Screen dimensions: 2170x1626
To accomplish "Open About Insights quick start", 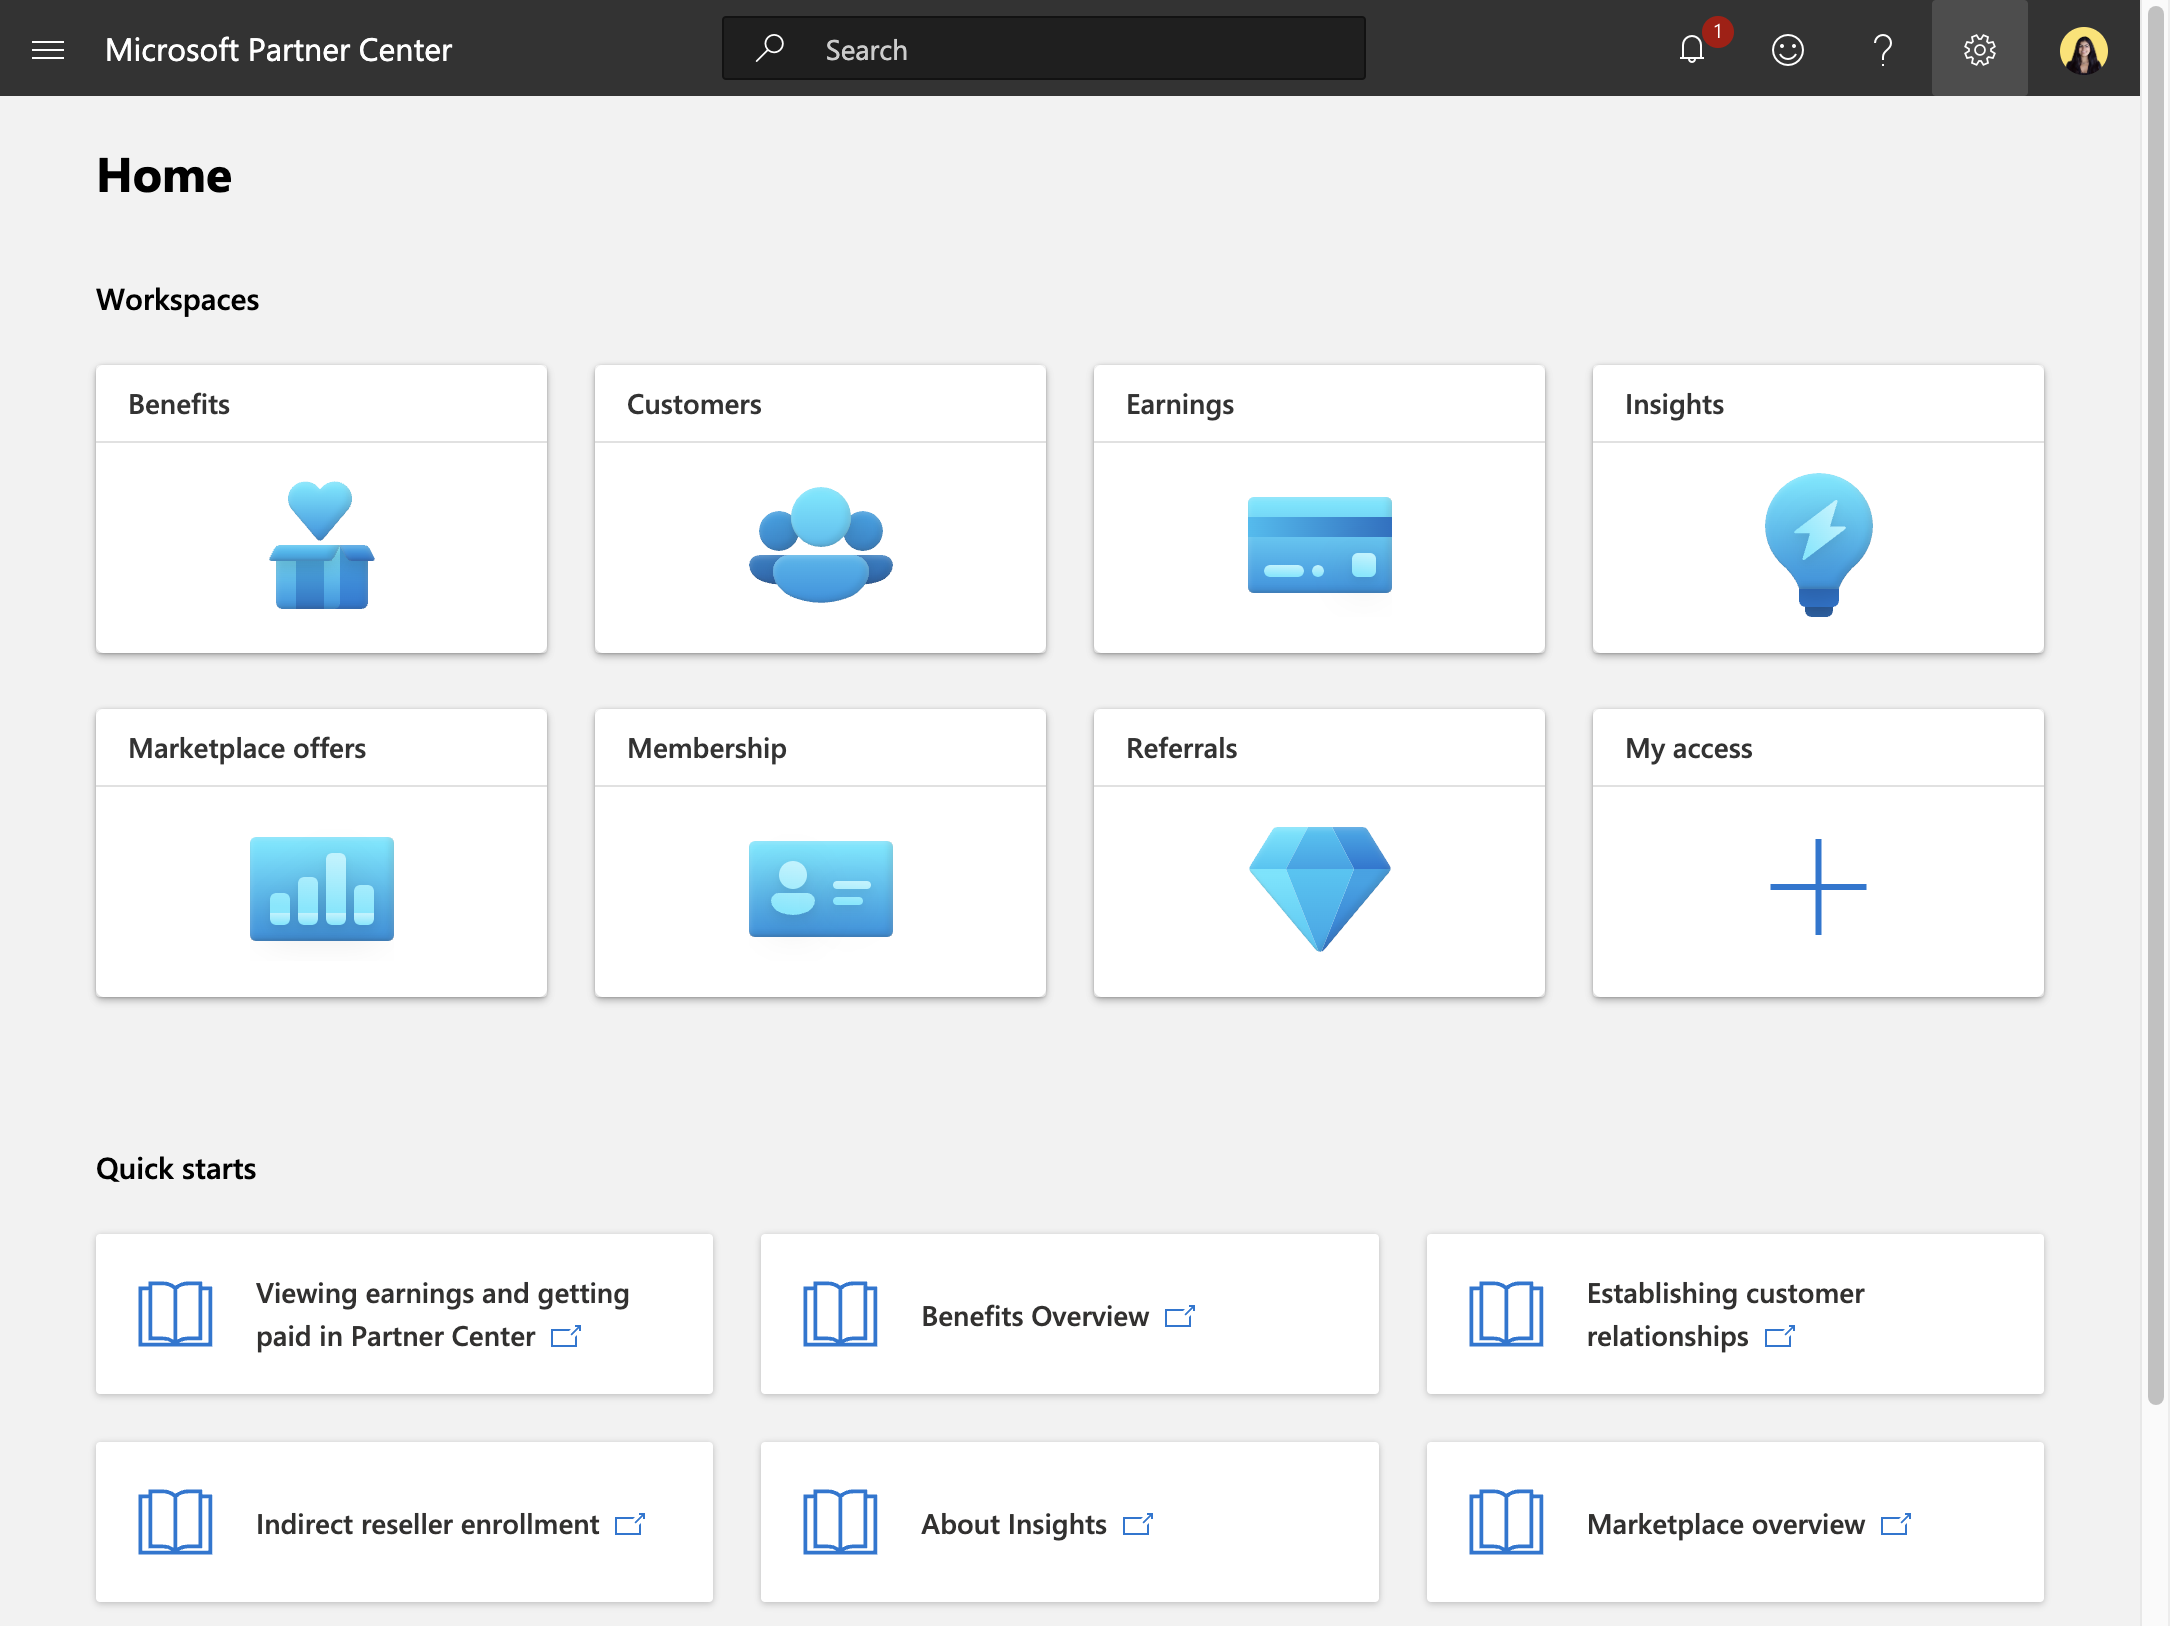I will [1069, 1522].
